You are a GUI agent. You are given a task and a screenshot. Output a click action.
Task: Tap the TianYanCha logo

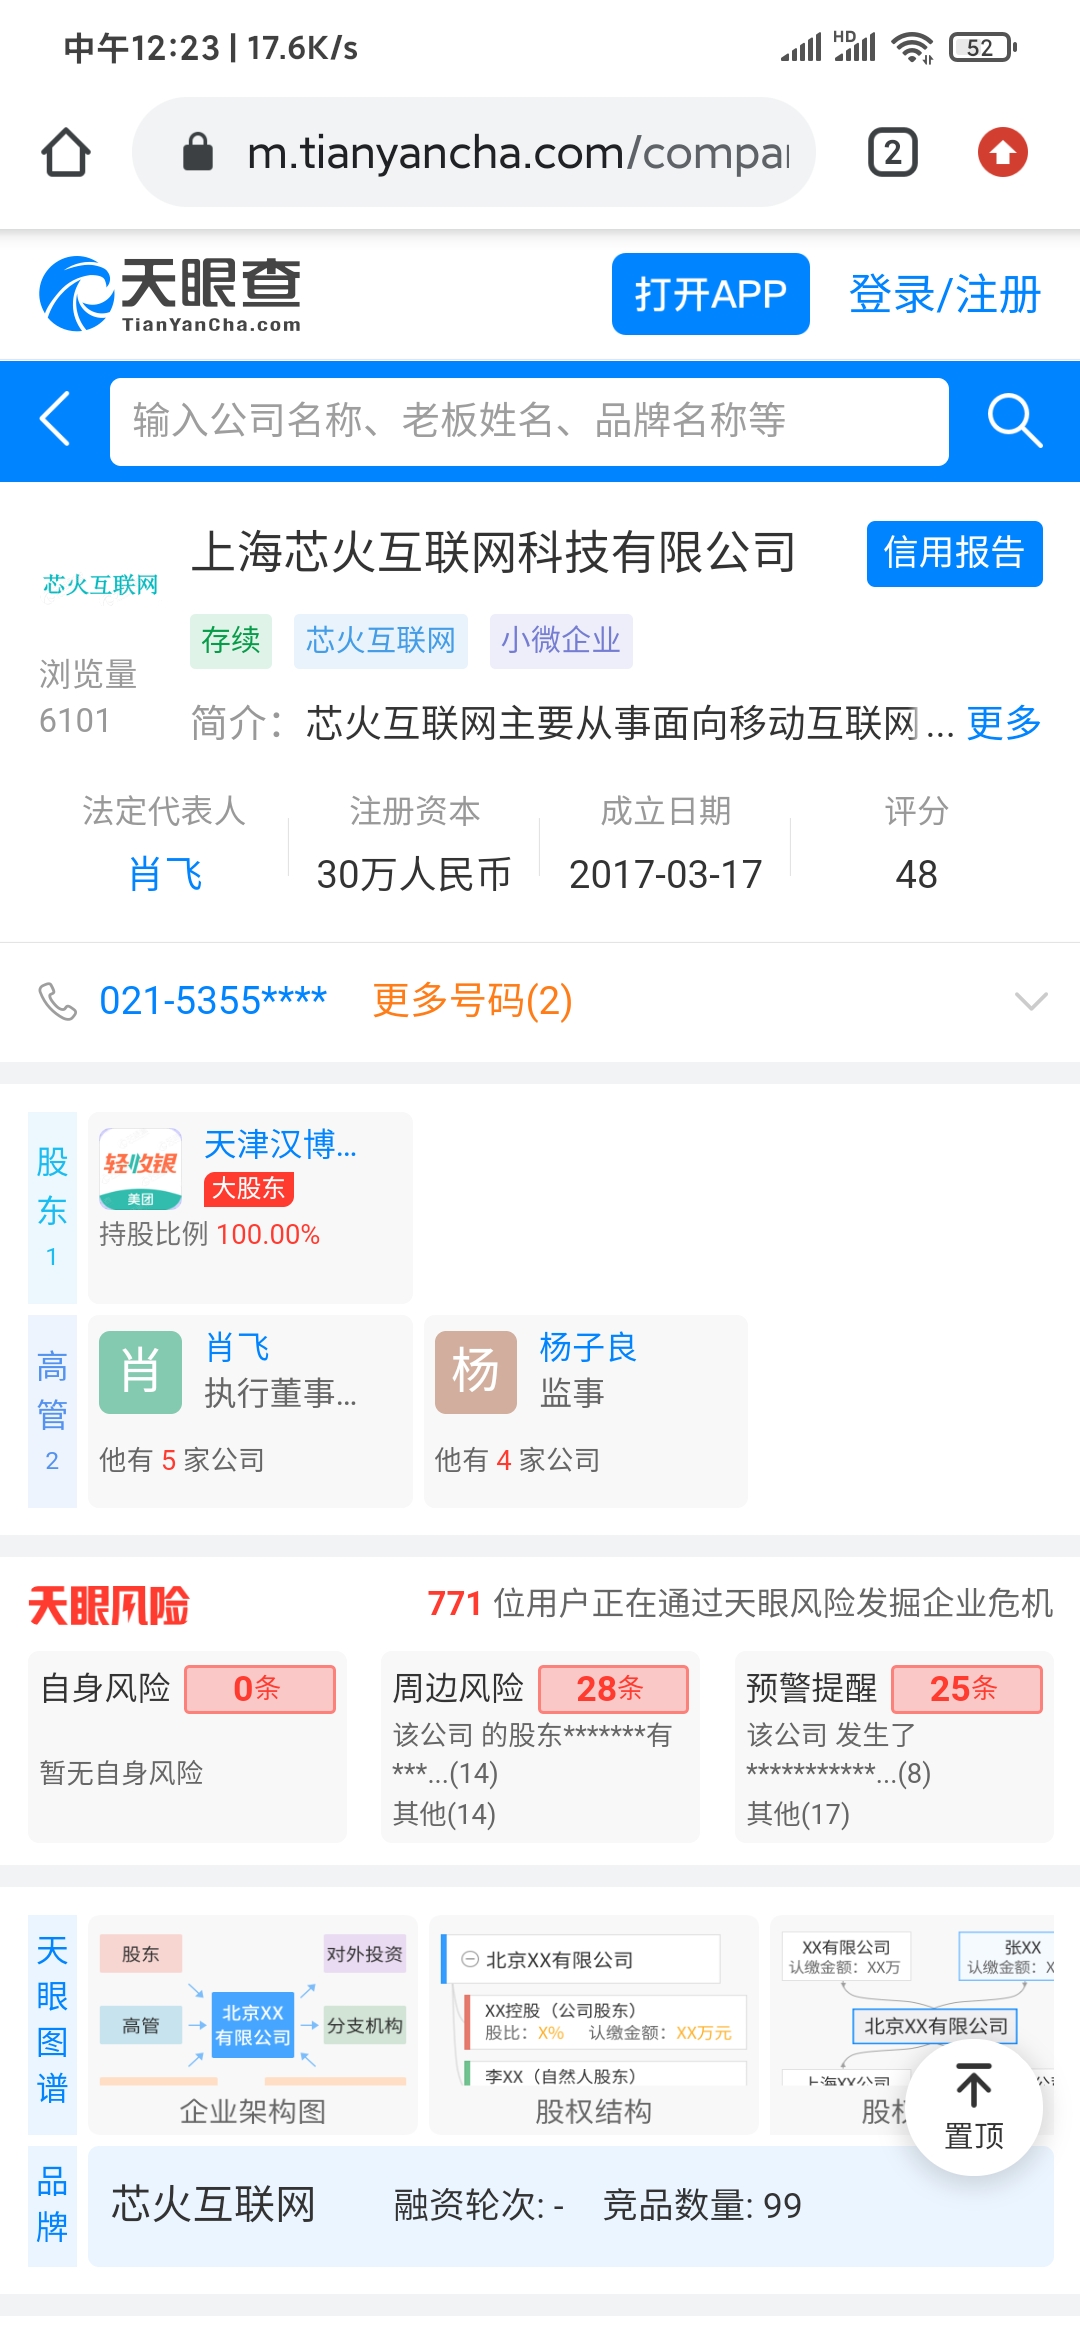pyautogui.click(x=170, y=294)
